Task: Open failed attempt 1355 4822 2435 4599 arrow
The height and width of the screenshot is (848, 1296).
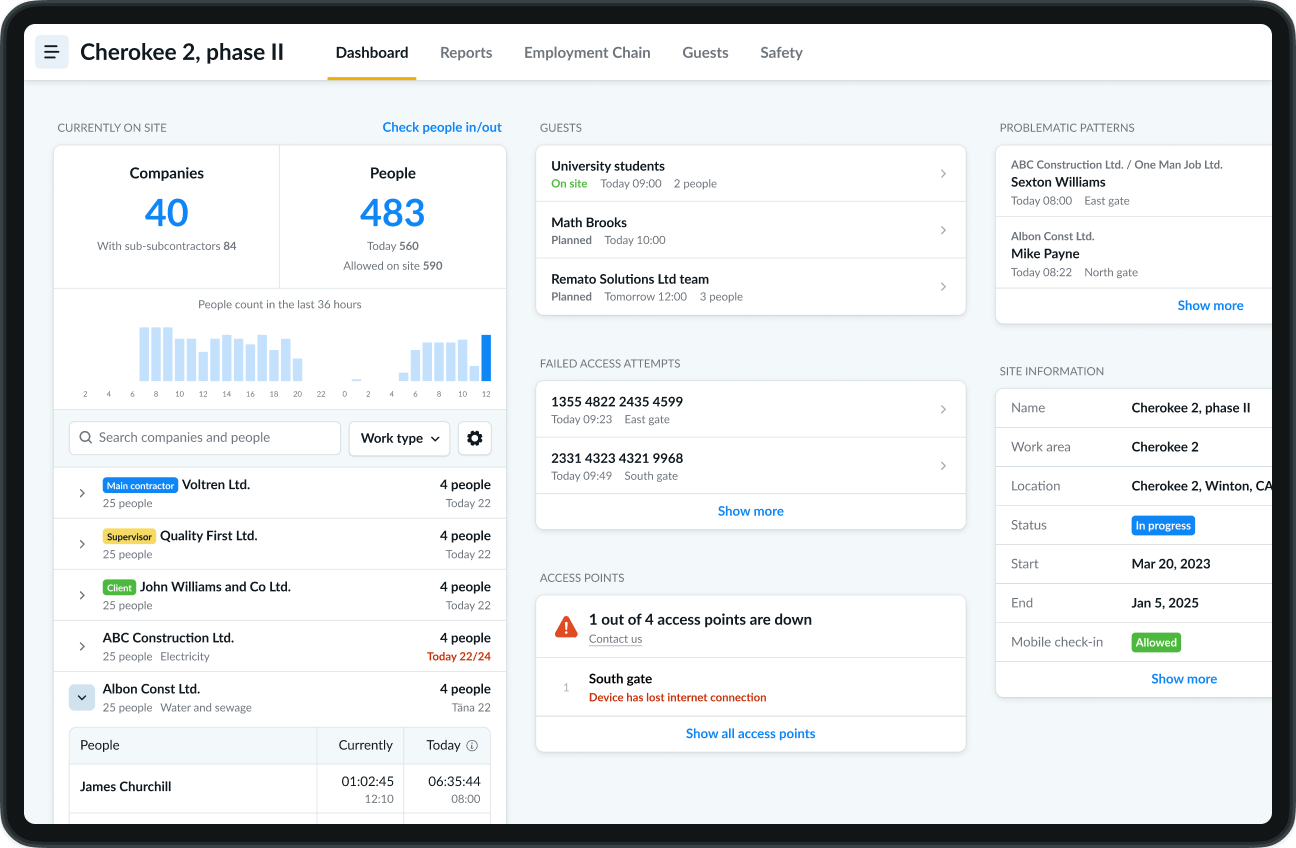Action: 943,409
